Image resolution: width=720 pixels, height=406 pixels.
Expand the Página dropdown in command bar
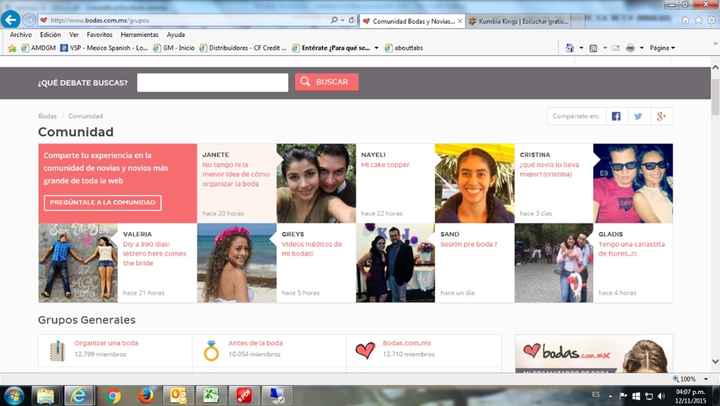click(x=662, y=48)
